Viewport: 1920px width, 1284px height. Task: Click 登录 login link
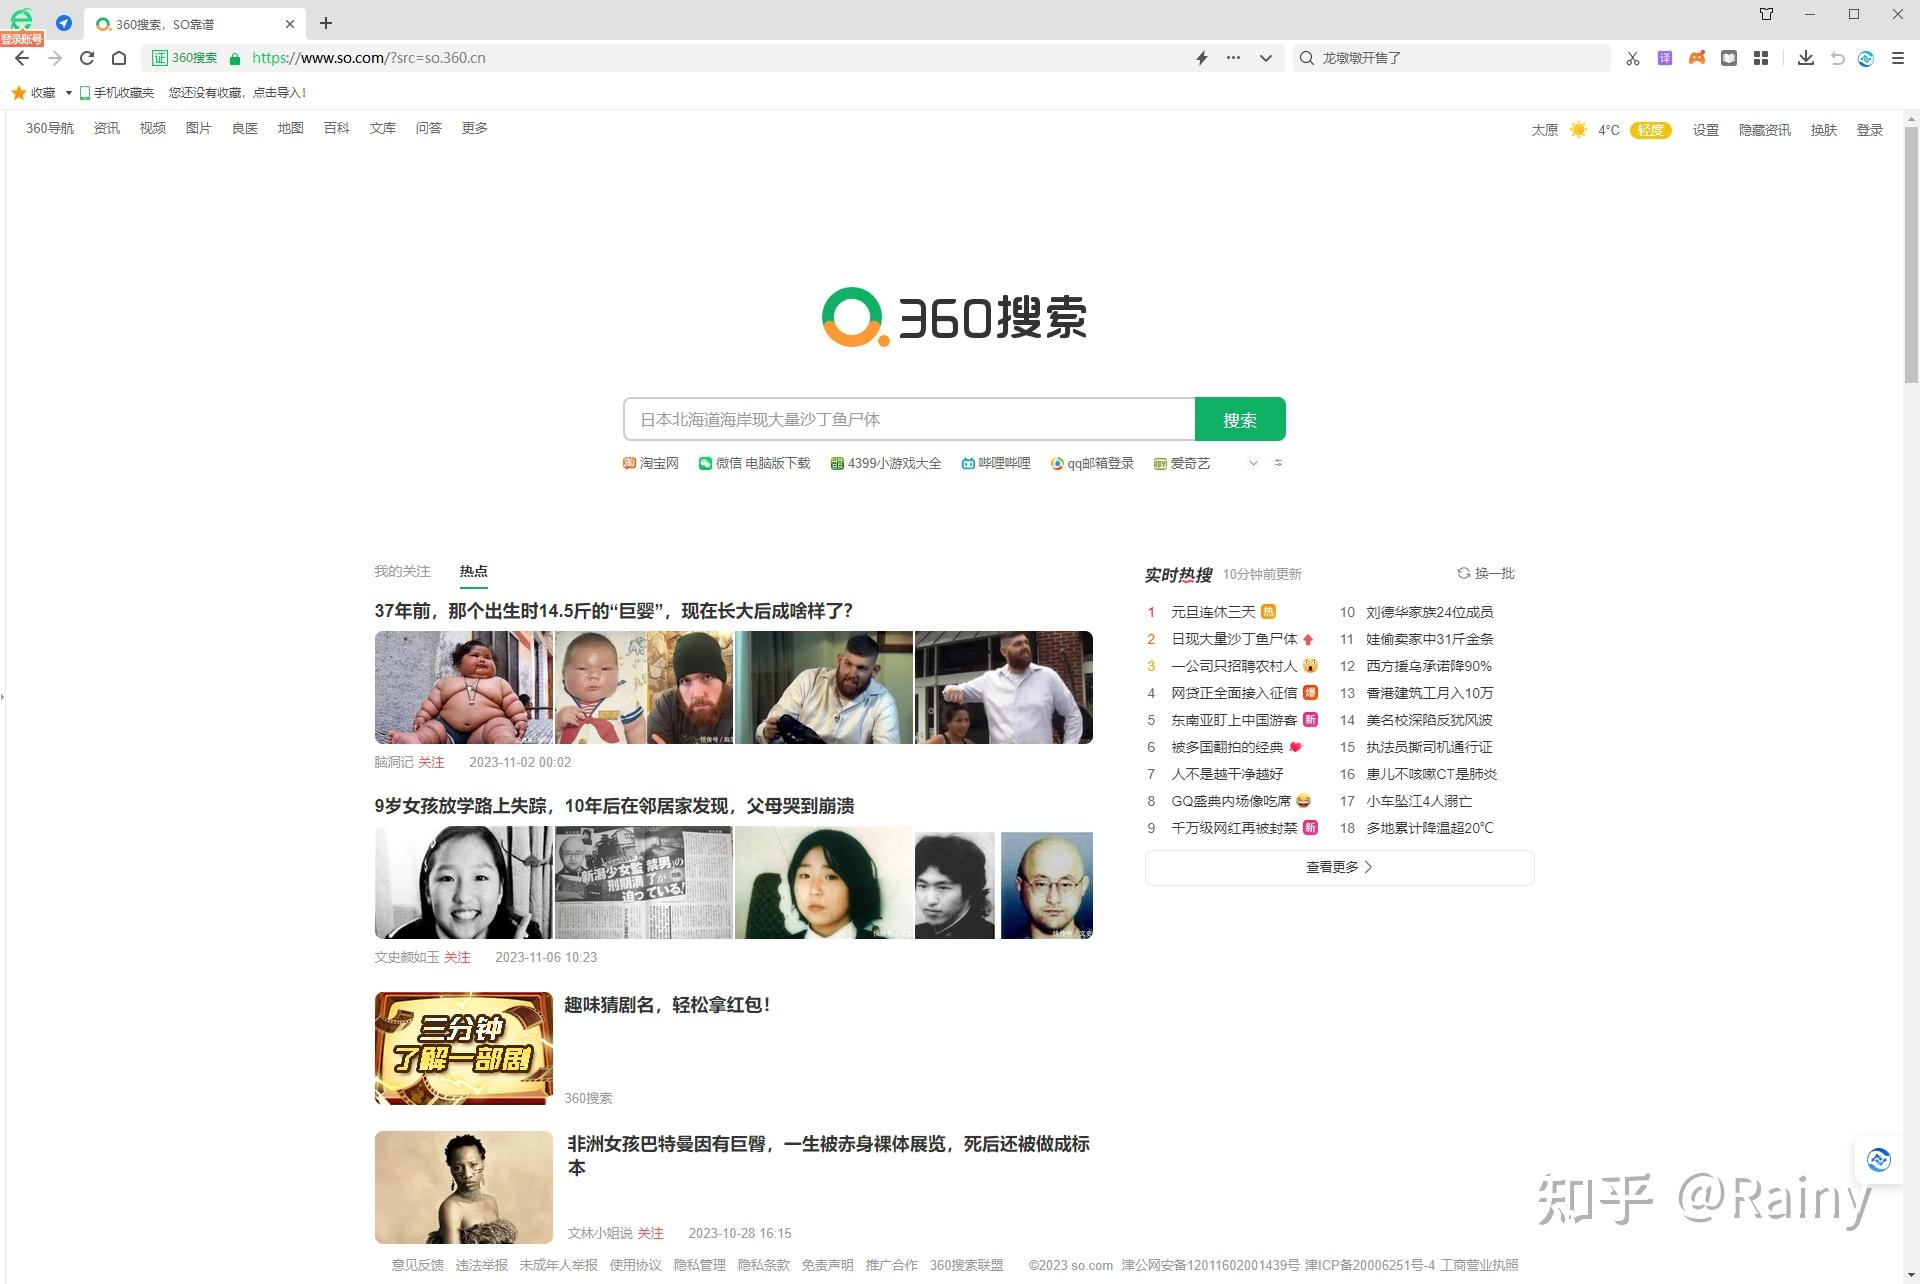1869,130
